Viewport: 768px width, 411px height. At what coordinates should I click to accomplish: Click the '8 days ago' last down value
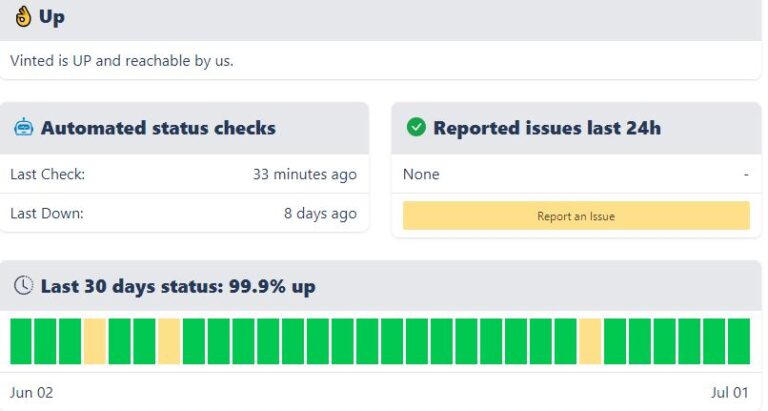(x=320, y=213)
